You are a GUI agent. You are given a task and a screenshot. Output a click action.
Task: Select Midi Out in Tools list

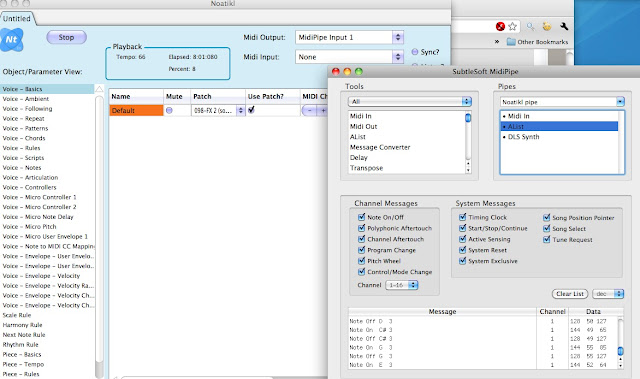tap(363, 126)
